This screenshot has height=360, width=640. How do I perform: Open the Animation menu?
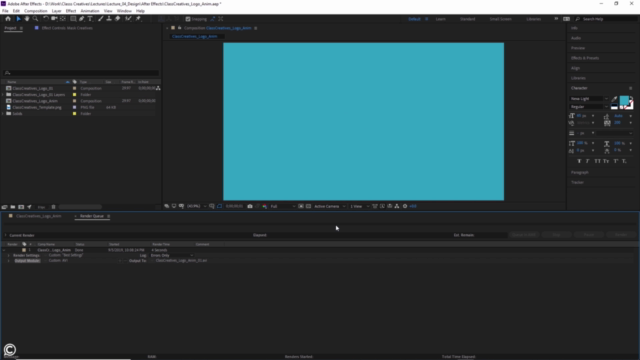coord(90,11)
